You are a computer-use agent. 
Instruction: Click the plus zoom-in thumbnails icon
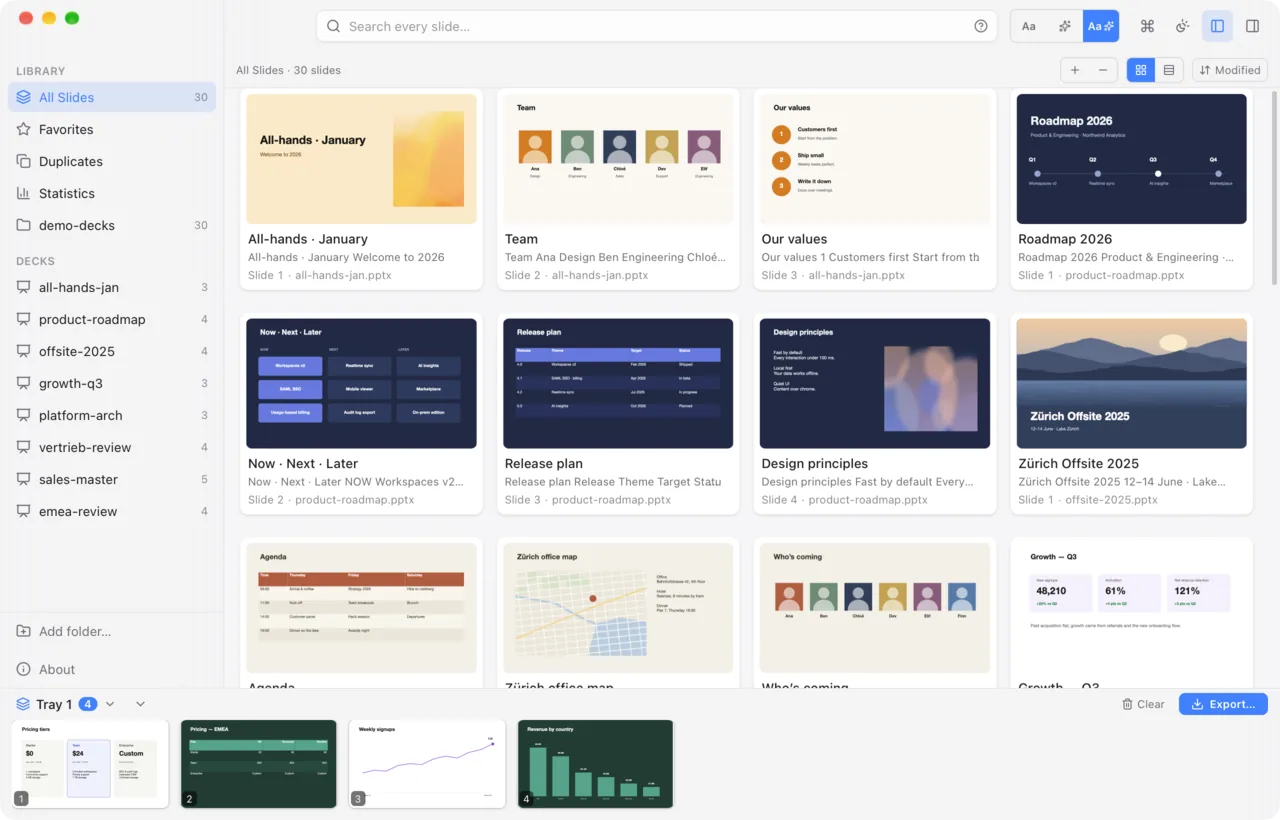point(1075,70)
